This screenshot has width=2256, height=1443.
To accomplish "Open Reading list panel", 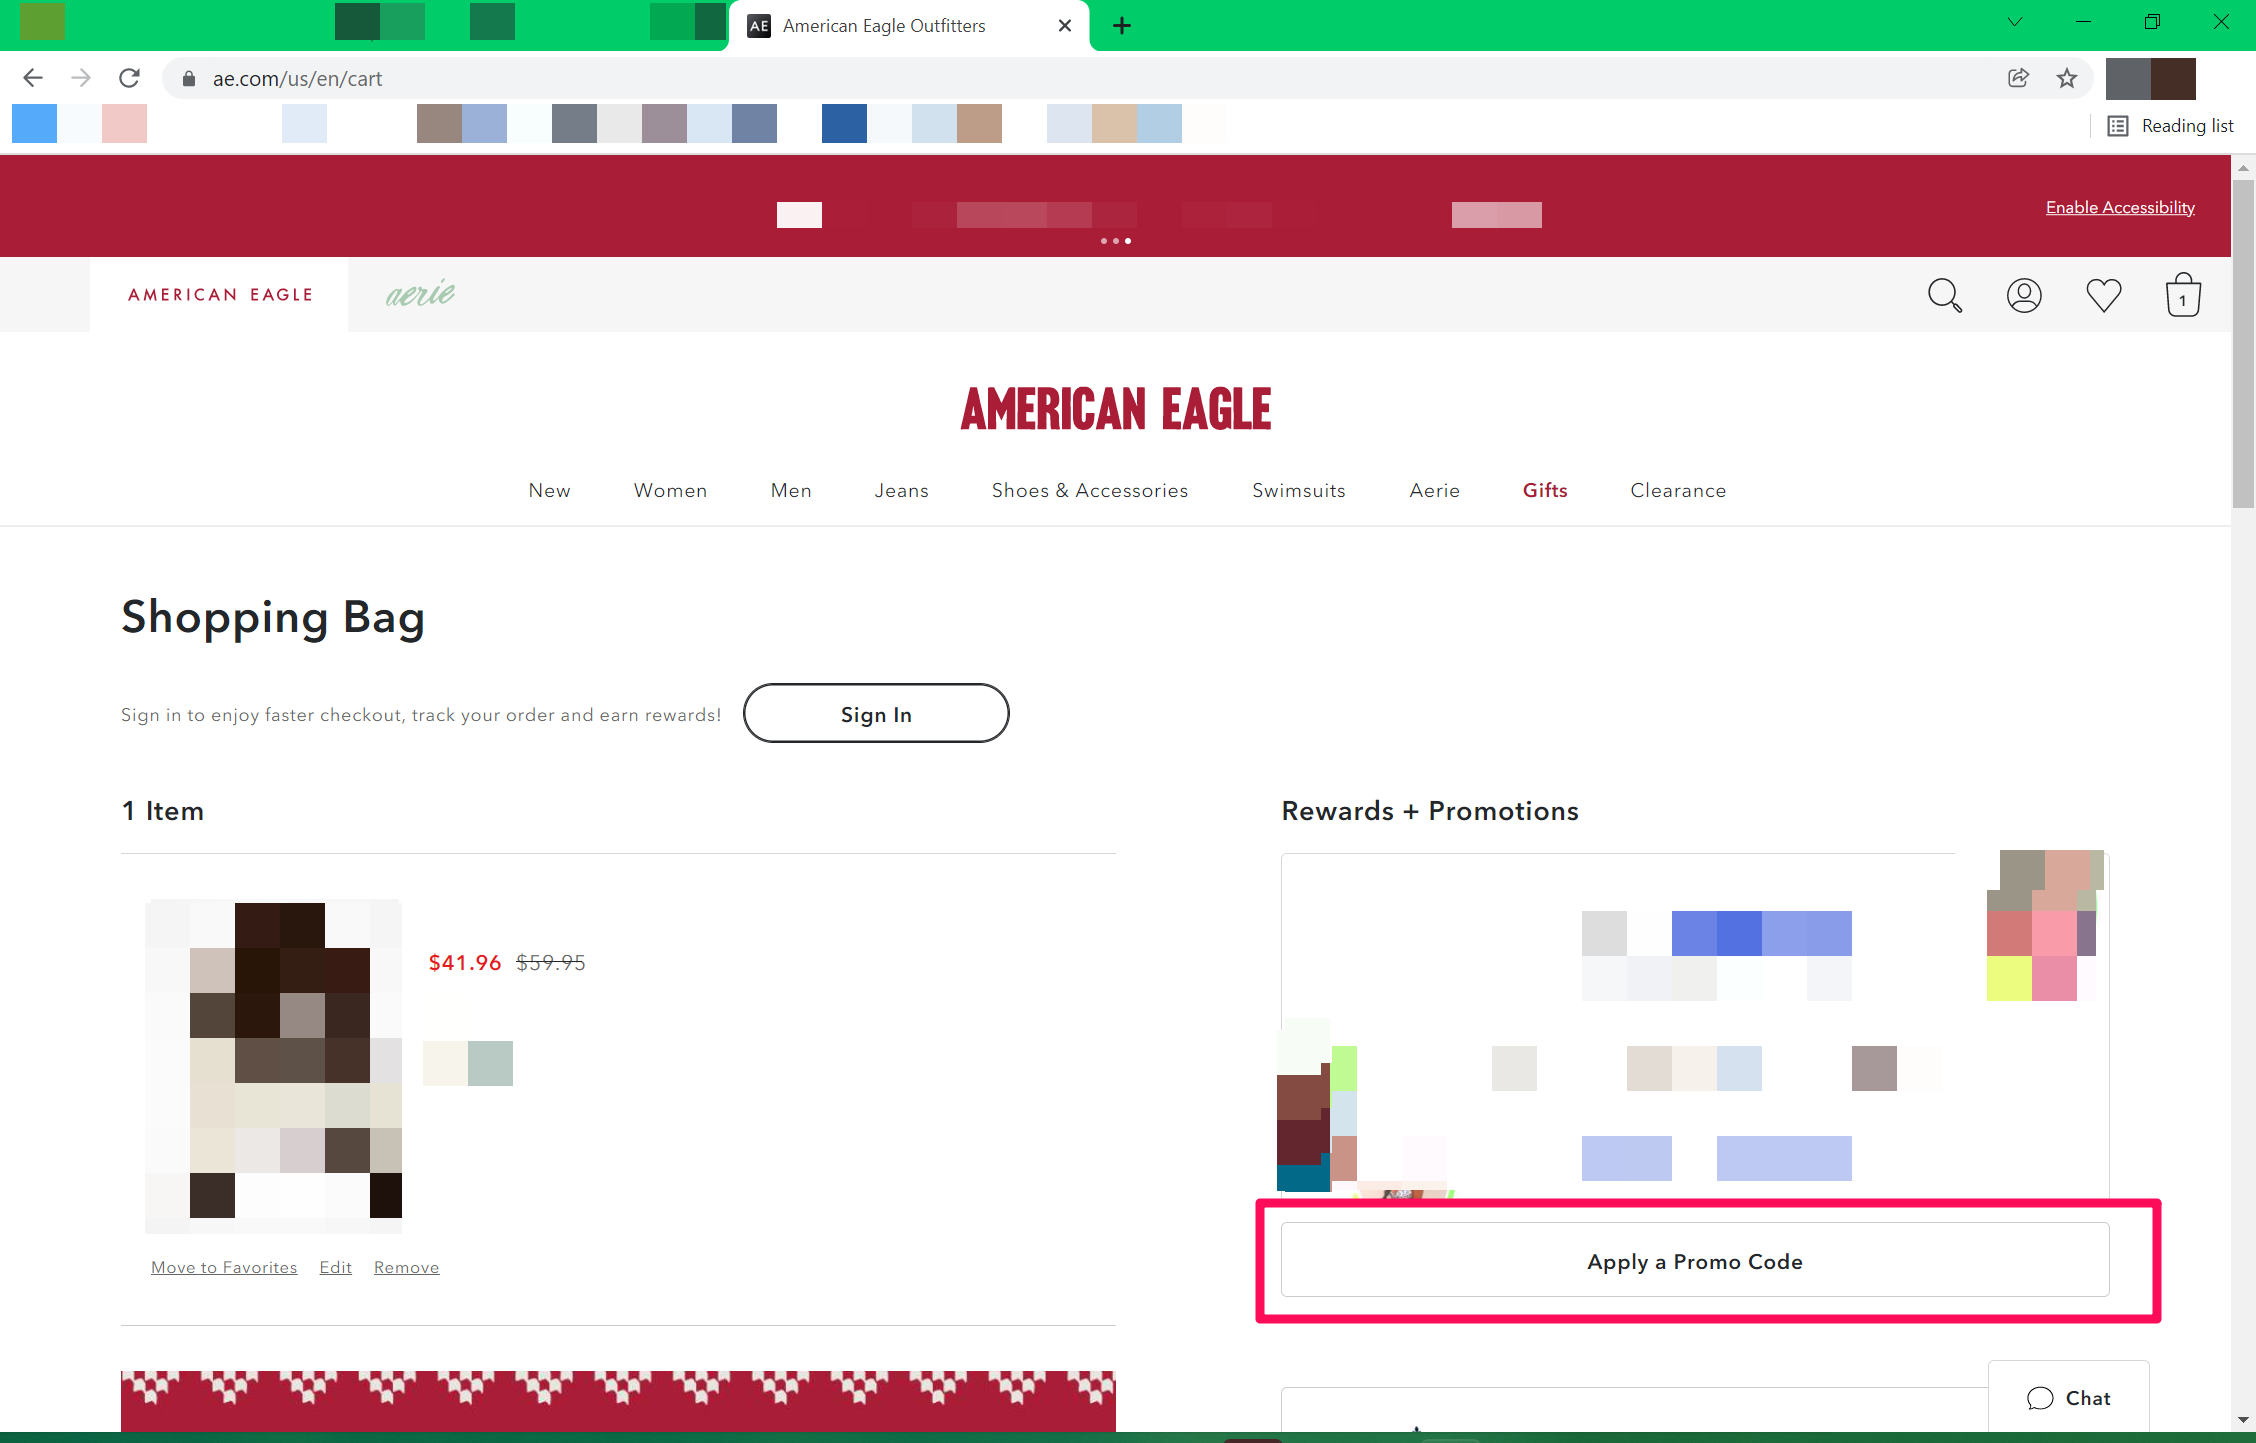I will (2170, 126).
